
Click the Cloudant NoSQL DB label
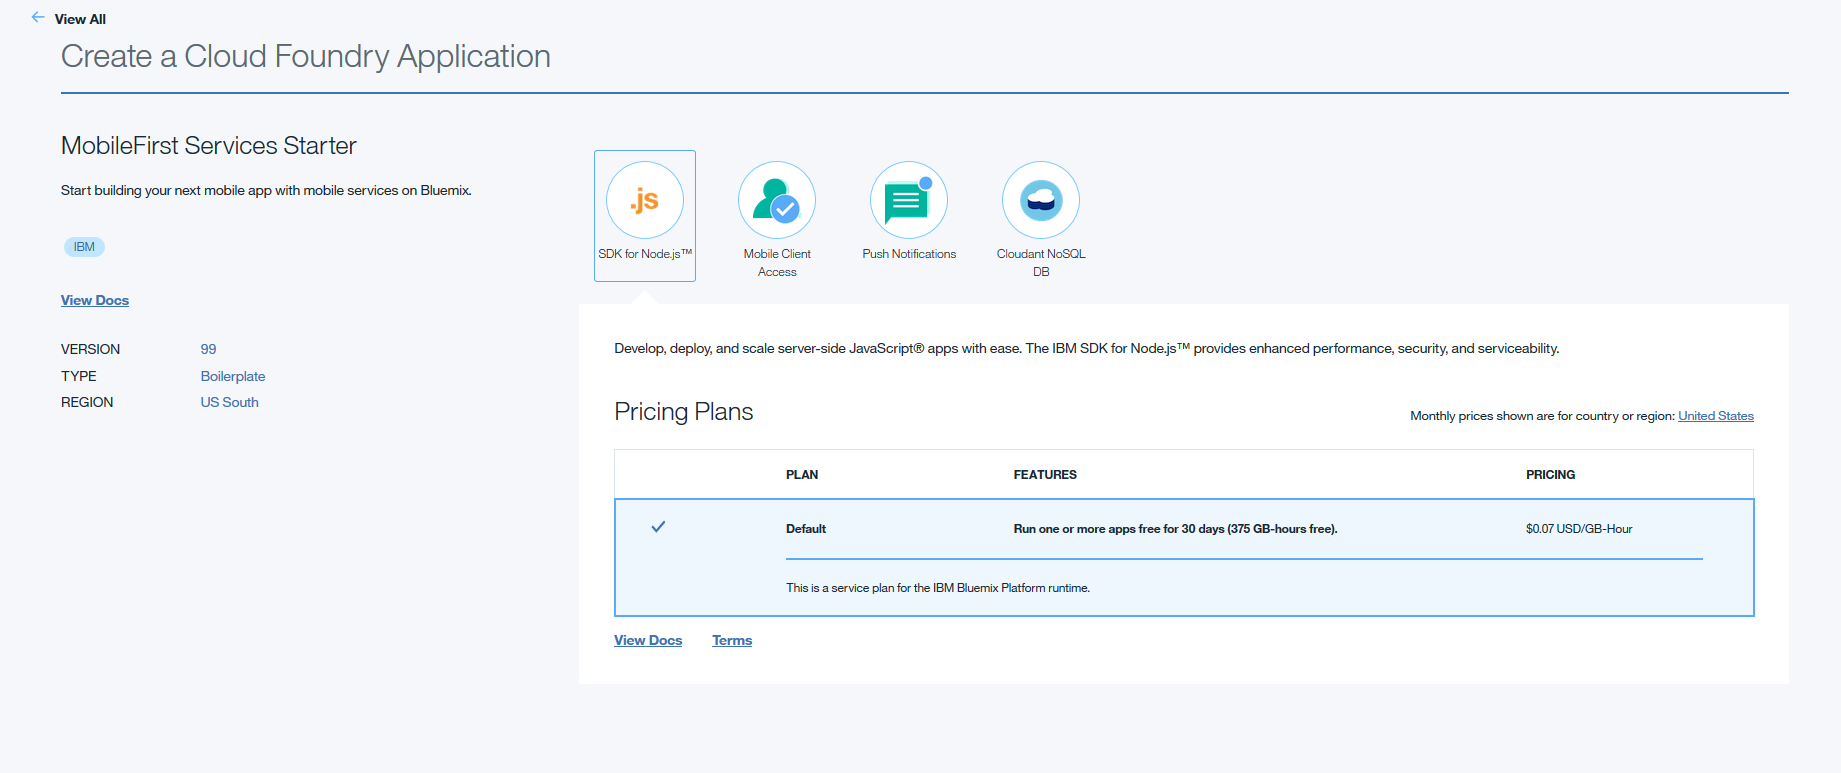(x=1041, y=263)
